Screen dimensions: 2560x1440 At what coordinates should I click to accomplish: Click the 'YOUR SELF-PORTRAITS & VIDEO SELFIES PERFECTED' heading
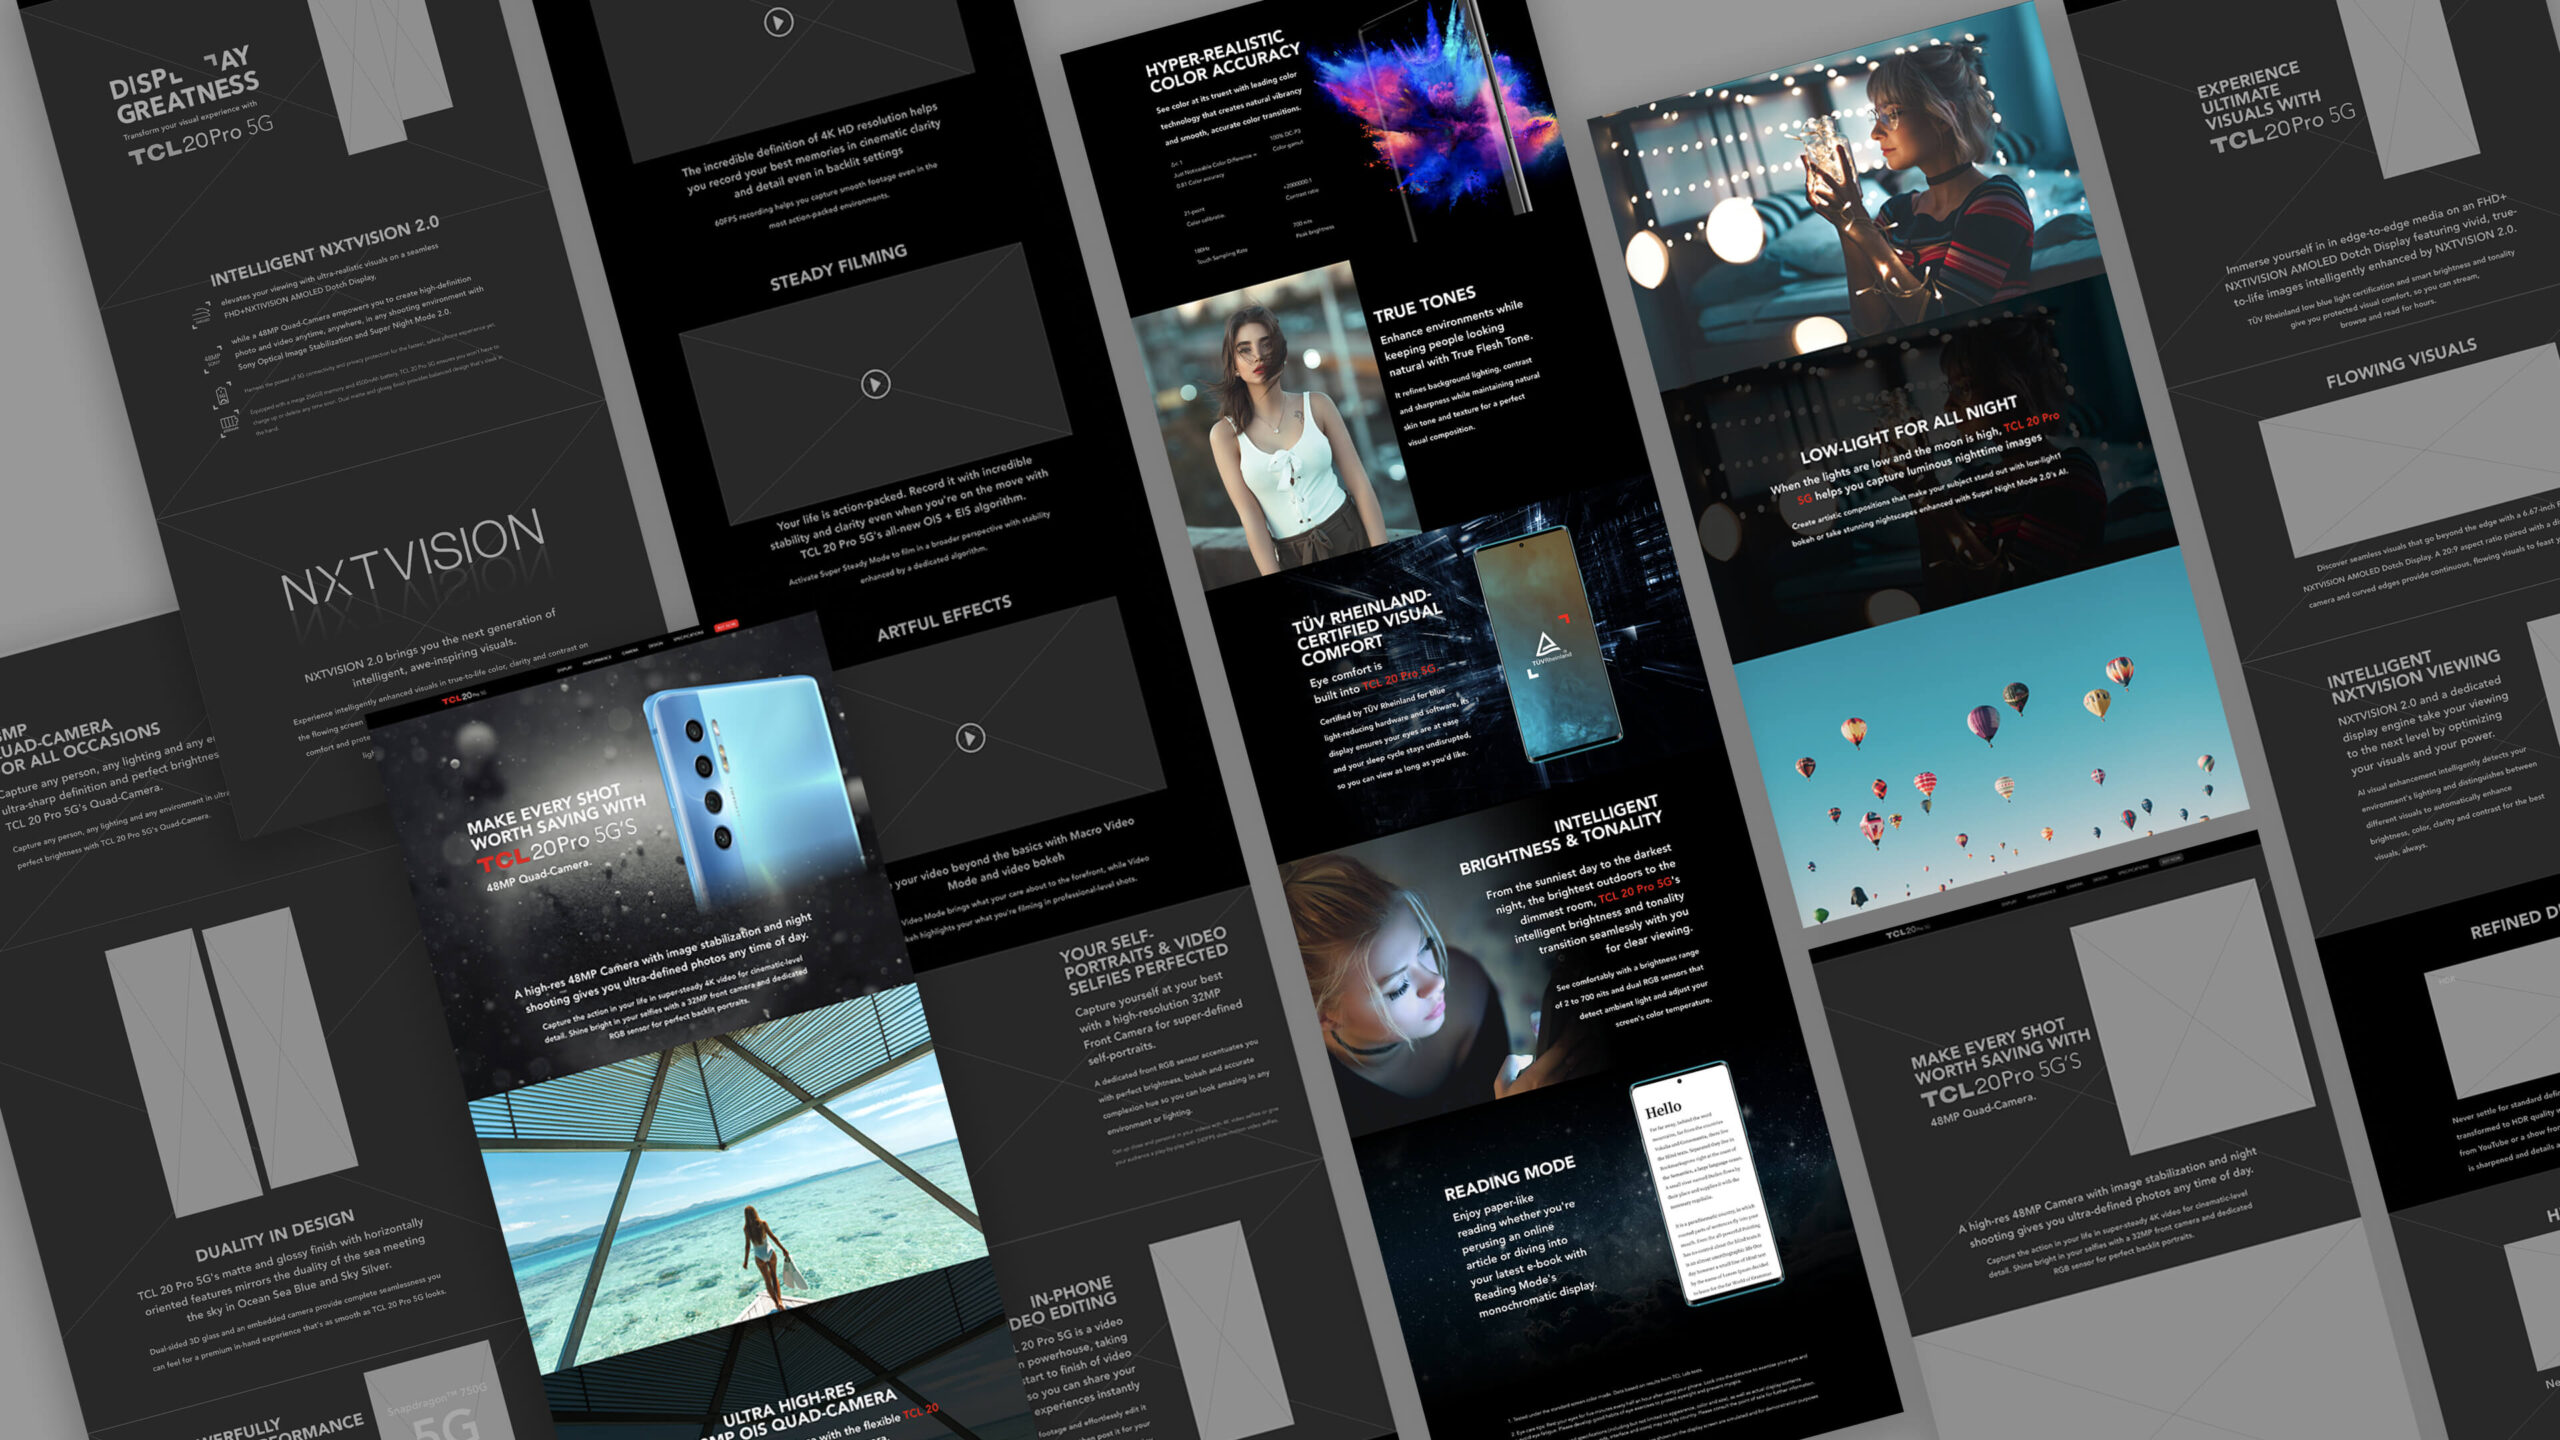coord(1144,960)
